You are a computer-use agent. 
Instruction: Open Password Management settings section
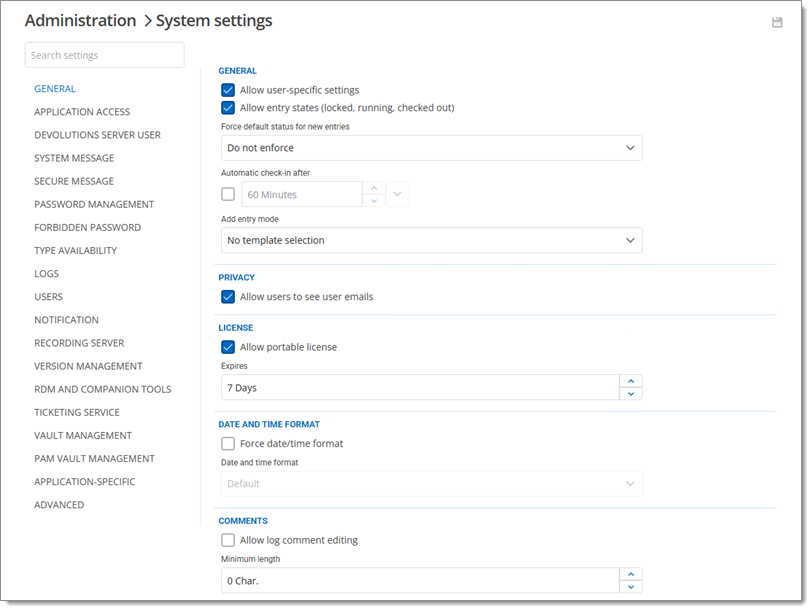(x=94, y=205)
